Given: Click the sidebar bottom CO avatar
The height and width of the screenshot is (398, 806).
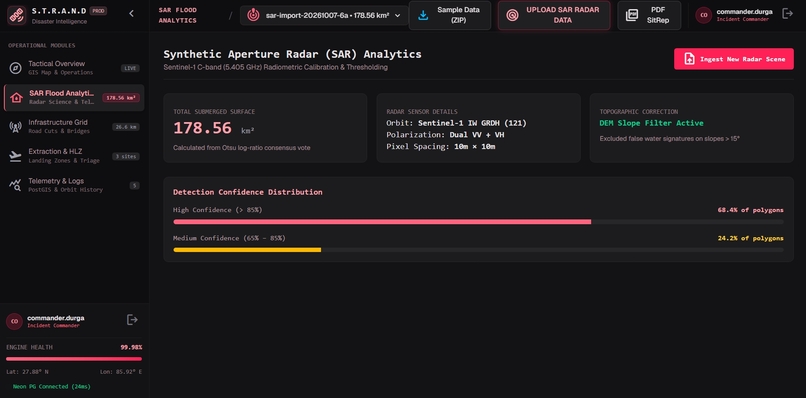Looking at the screenshot, I should tap(14, 321).
